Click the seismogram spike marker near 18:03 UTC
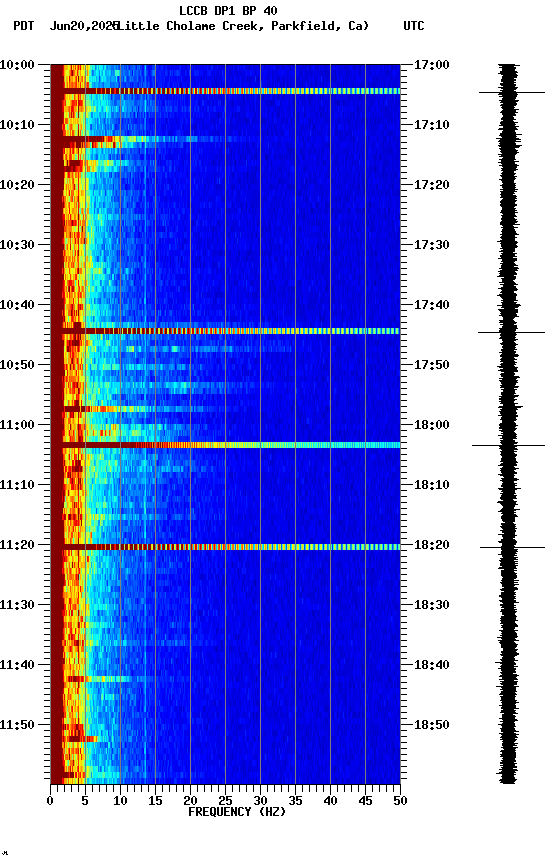The height and width of the screenshot is (864, 552). 508,445
